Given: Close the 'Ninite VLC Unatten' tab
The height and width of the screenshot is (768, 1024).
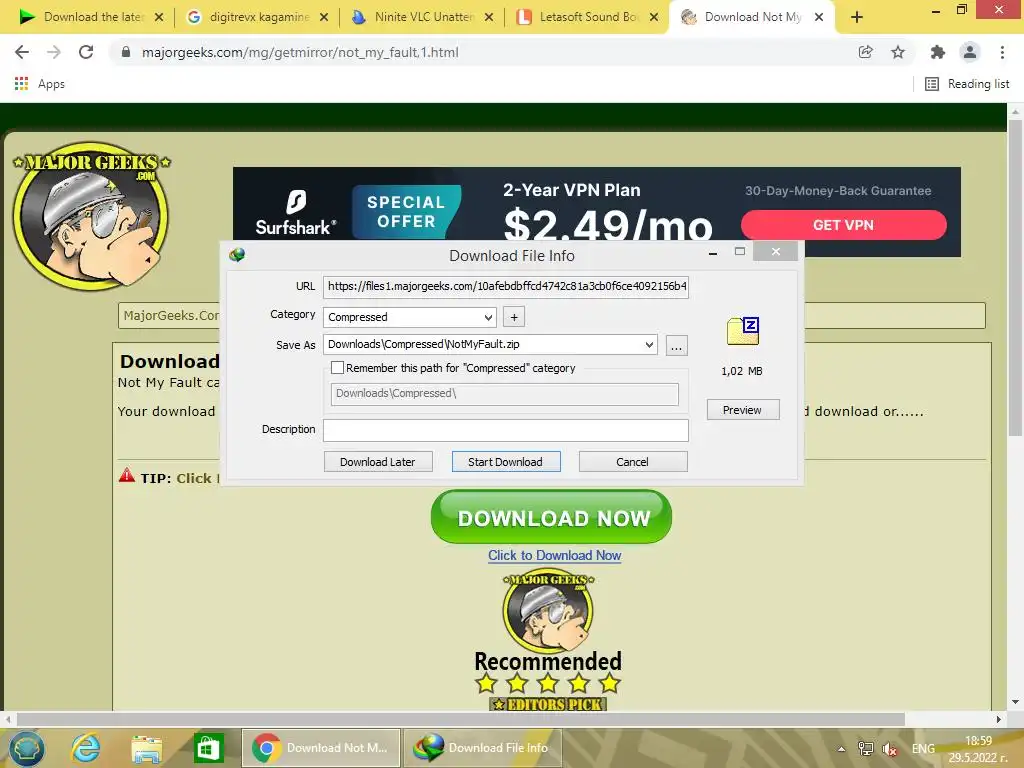Looking at the screenshot, I should click(x=488, y=18).
